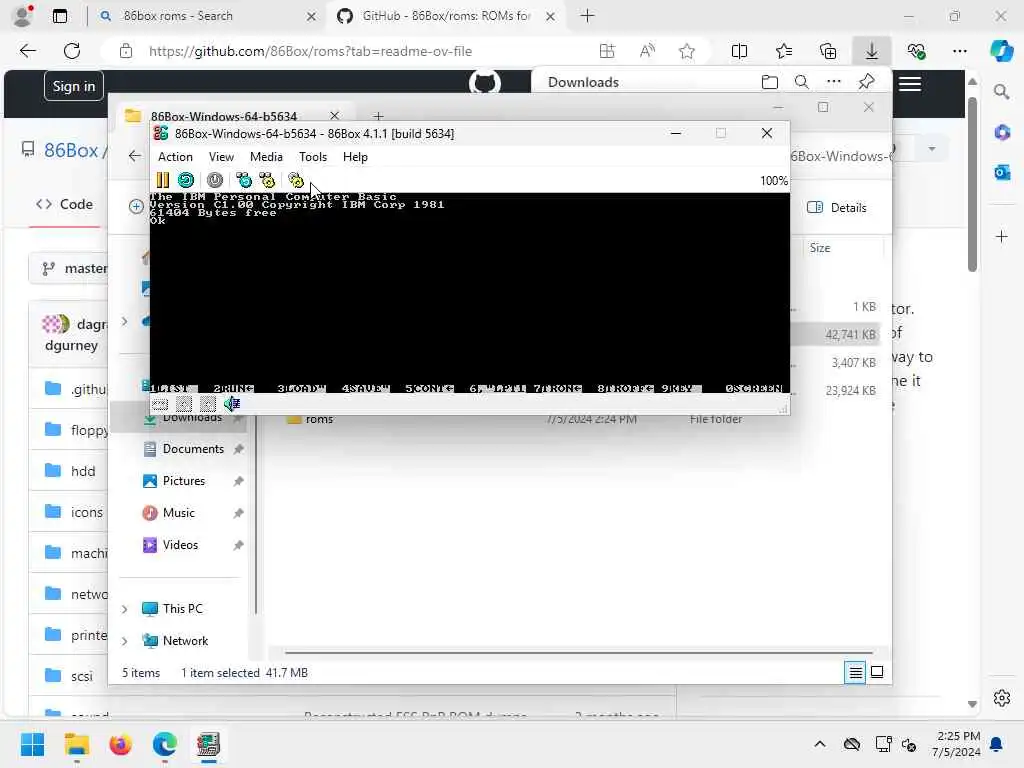The height and width of the screenshot is (768, 1024).
Task: Open the Media menu in 86Box
Action: coord(266,157)
